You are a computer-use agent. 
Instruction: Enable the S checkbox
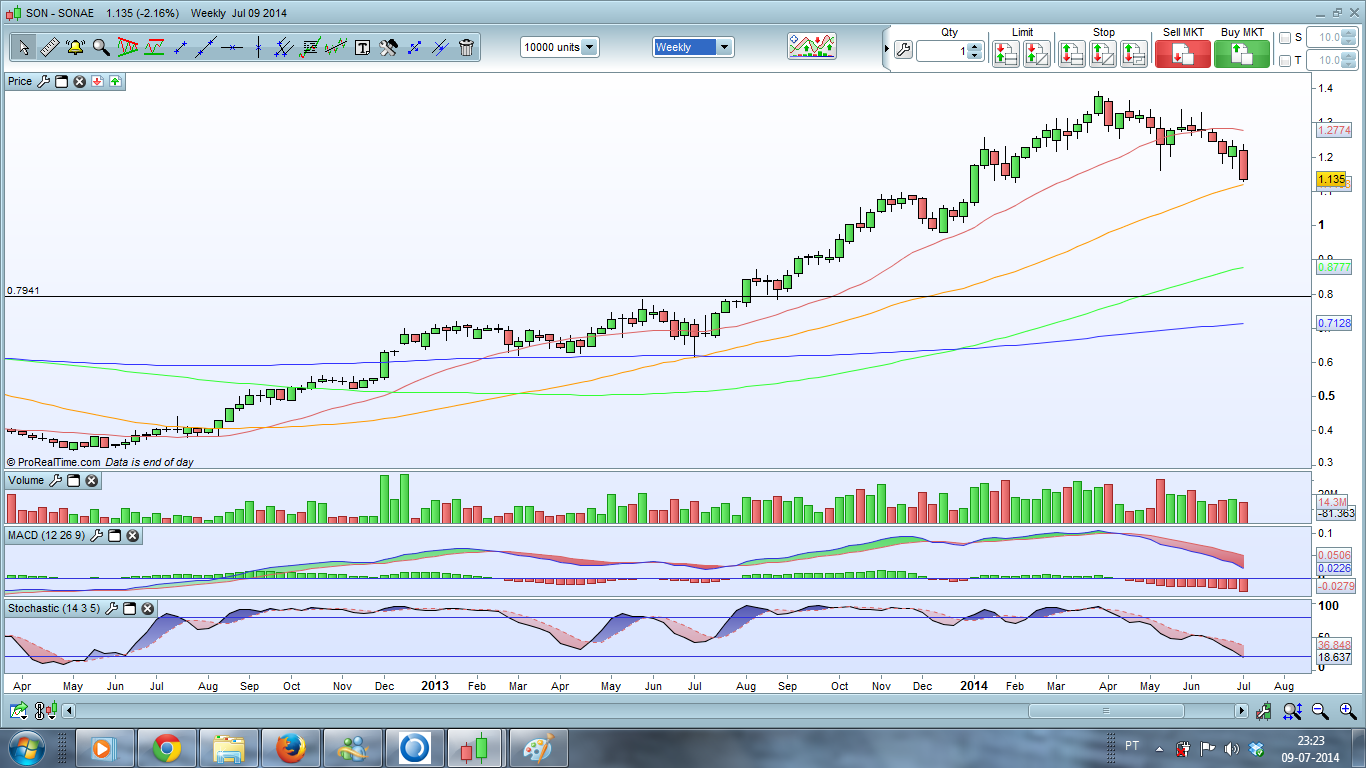tap(1285, 38)
